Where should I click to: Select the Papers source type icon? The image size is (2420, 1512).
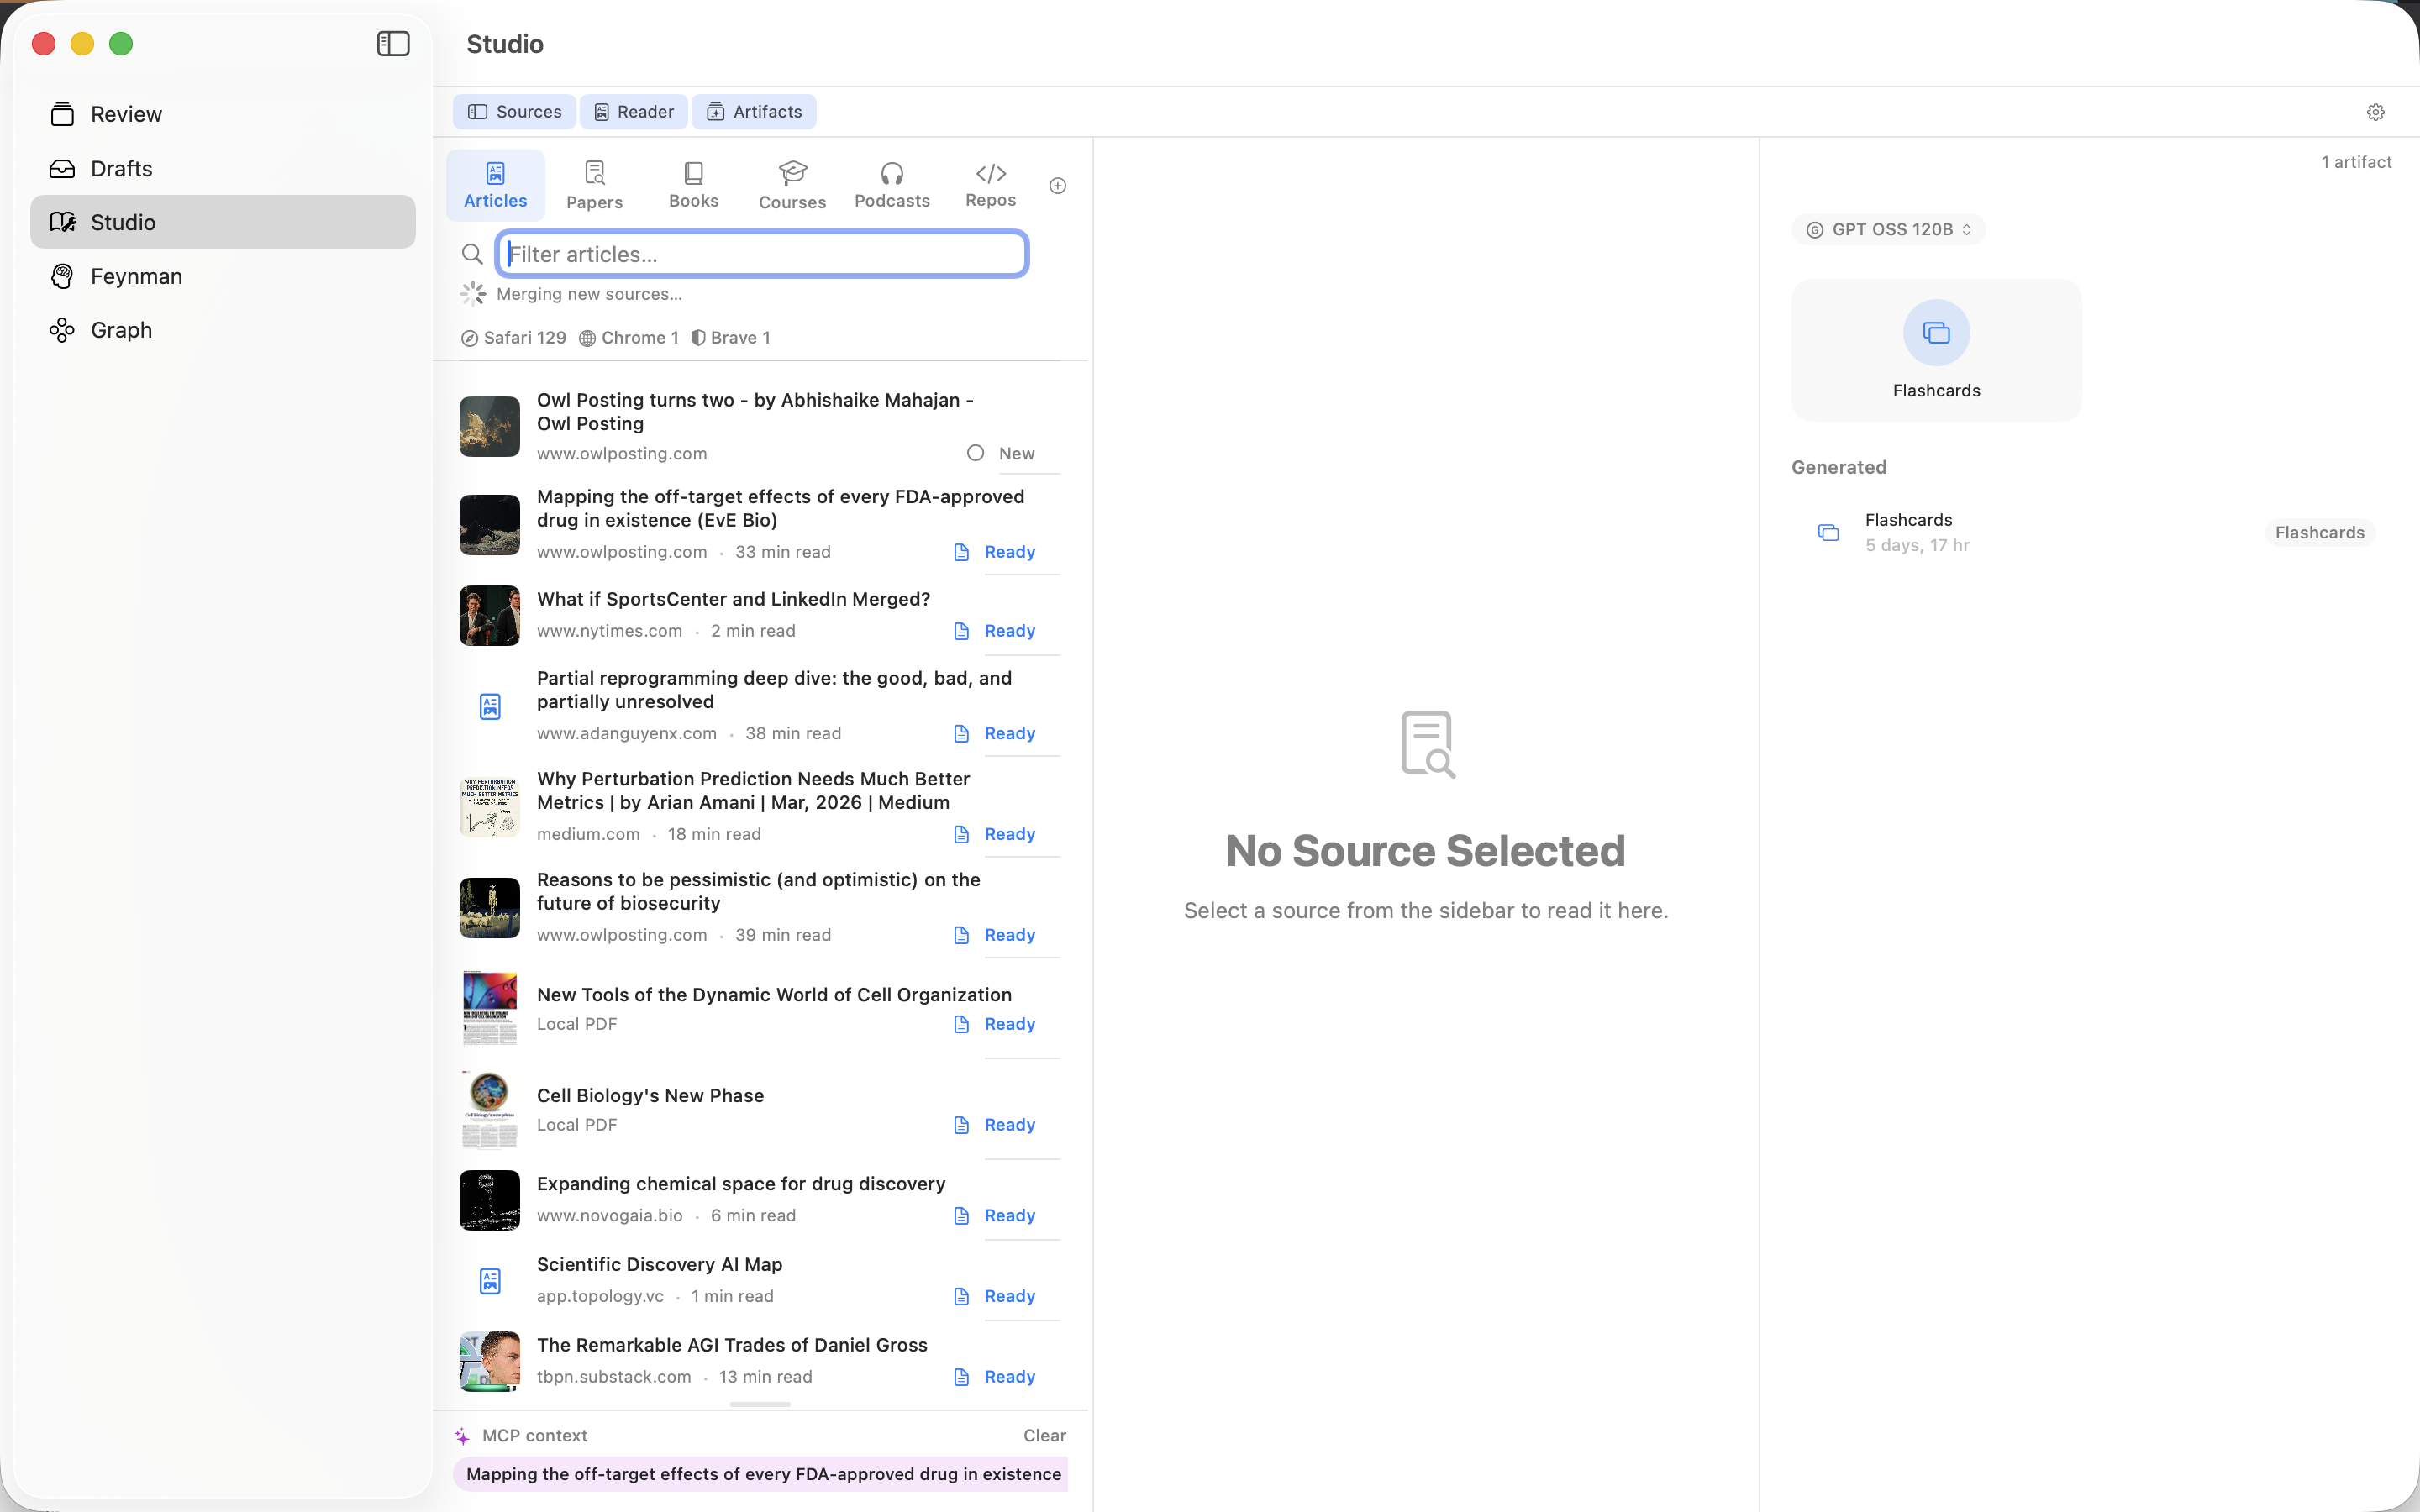[x=594, y=183]
